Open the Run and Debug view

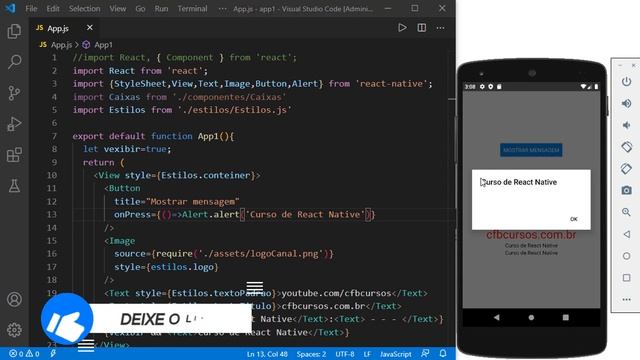tap(14, 124)
